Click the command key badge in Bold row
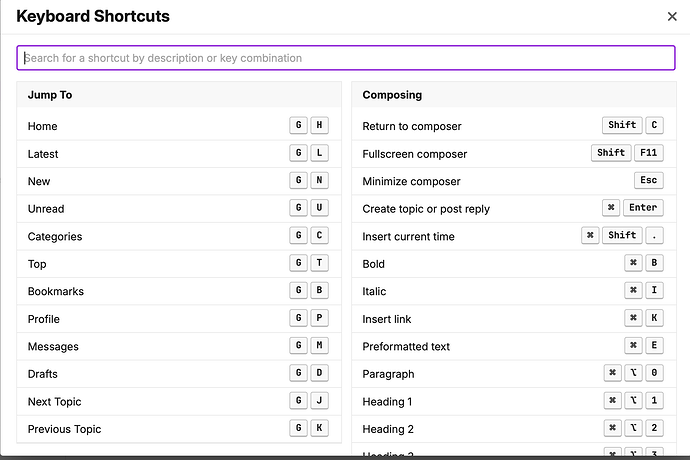The height and width of the screenshot is (460, 690). [x=633, y=264]
